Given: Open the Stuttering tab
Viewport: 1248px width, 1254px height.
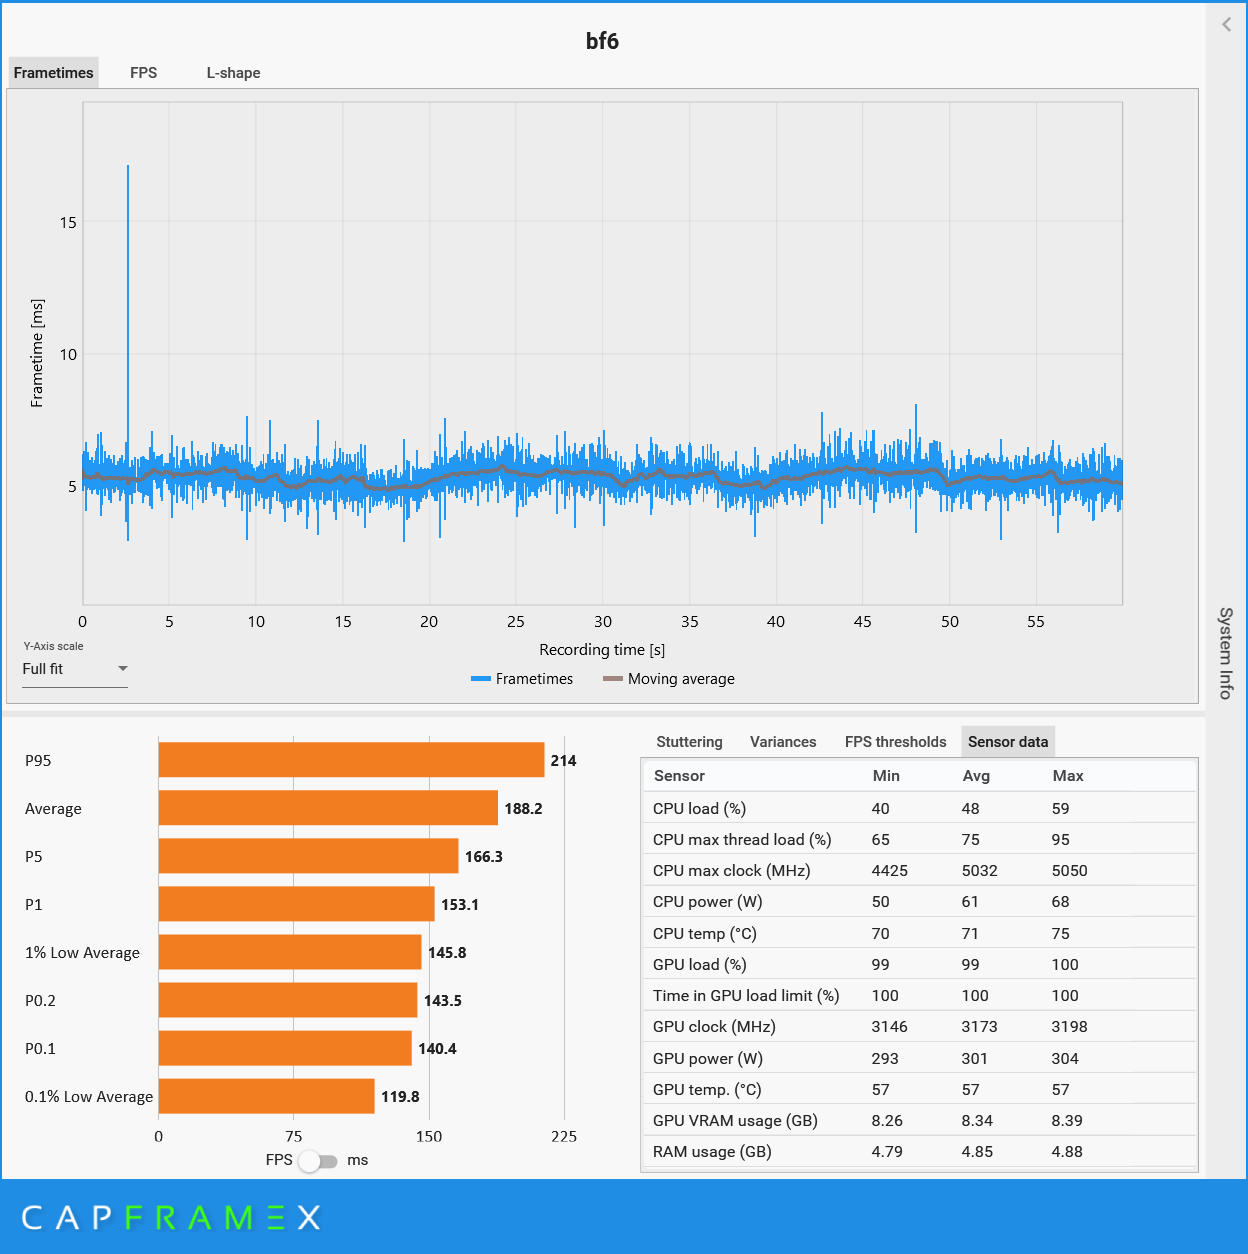Looking at the screenshot, I should [x=689, y=742].
